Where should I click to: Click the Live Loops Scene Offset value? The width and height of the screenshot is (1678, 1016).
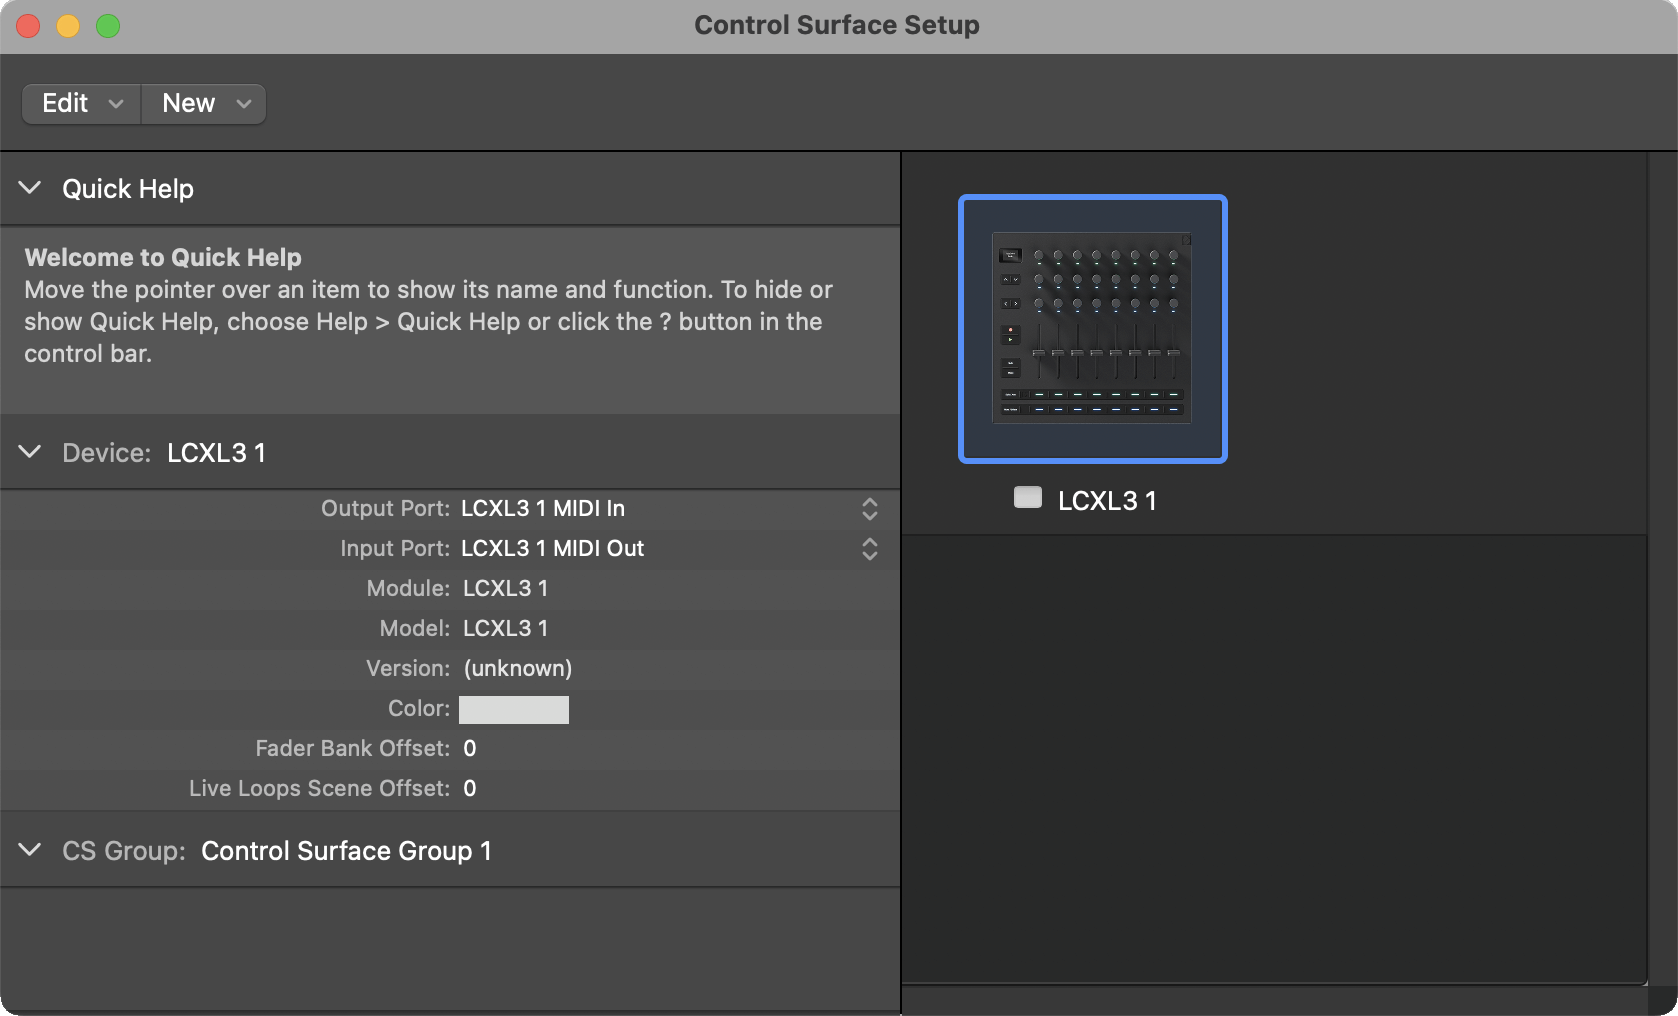pos(470,789)
